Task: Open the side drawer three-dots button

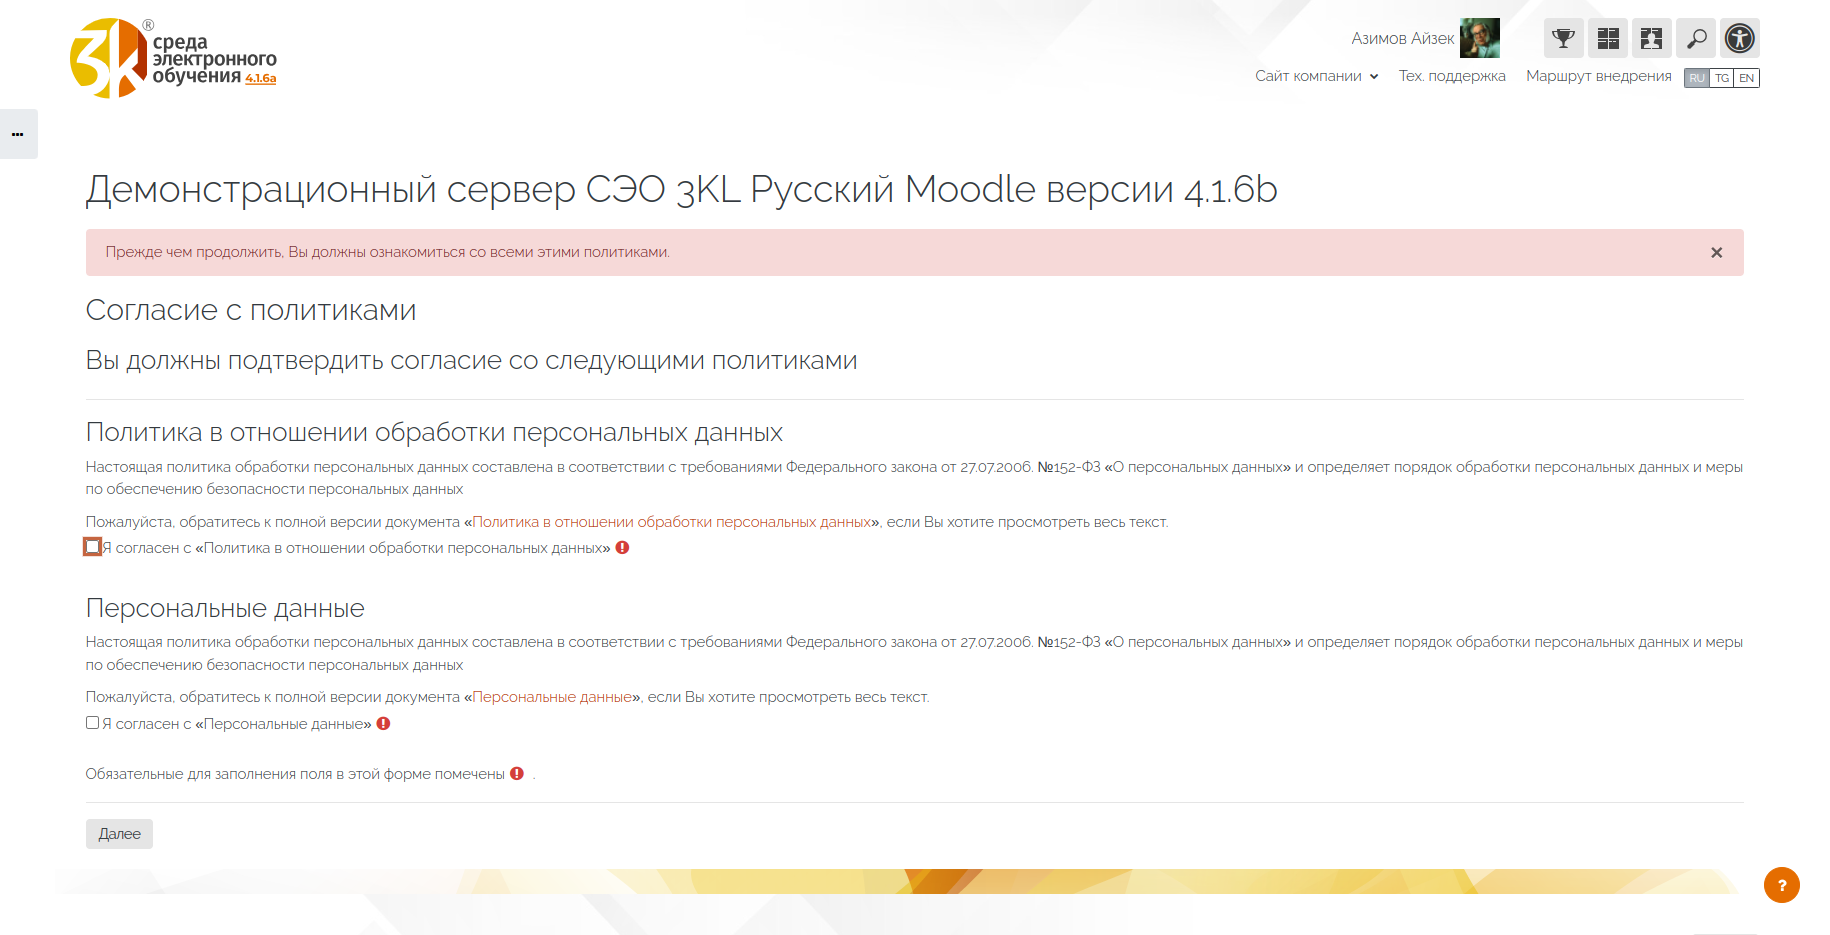Action: tap(18, 134)
